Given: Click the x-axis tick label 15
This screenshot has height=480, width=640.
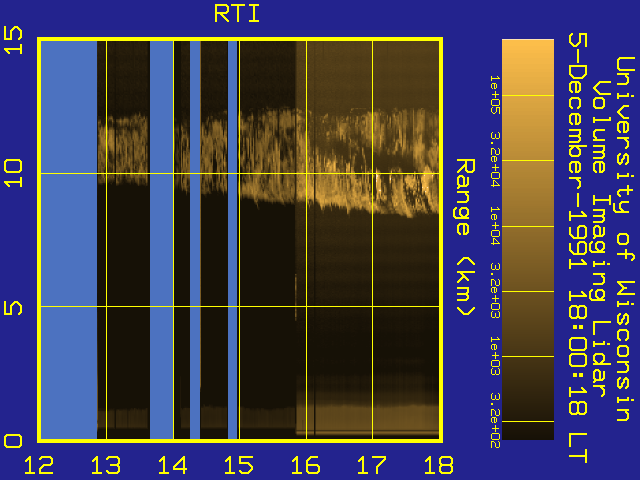Looking at the screenshot, I should (239, 465).
